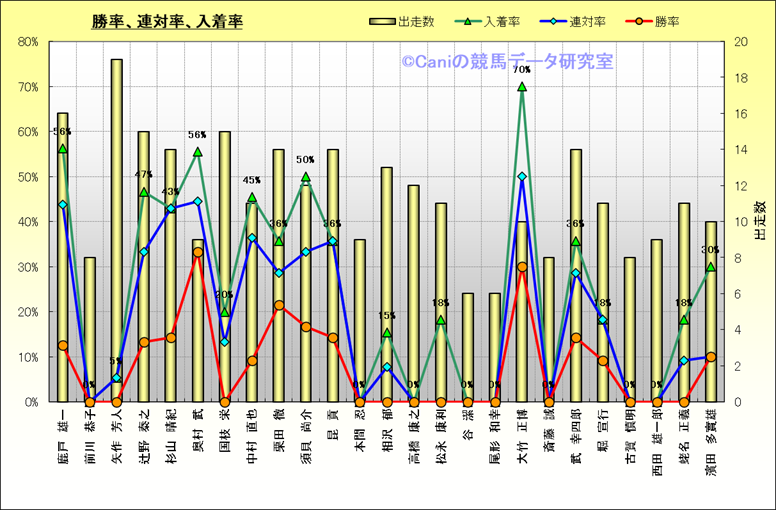Image resolution: width=776 pixels, height=510 pixels.
Task: Click the 出走数 bar legend icon
Action: click(x=381, y=21)
